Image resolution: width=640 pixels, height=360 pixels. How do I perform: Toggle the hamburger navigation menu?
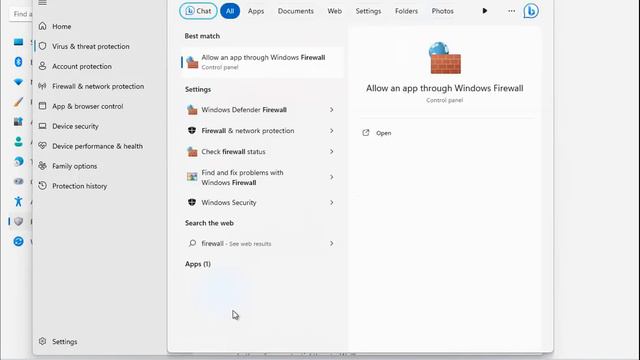[x=42, y=3]
